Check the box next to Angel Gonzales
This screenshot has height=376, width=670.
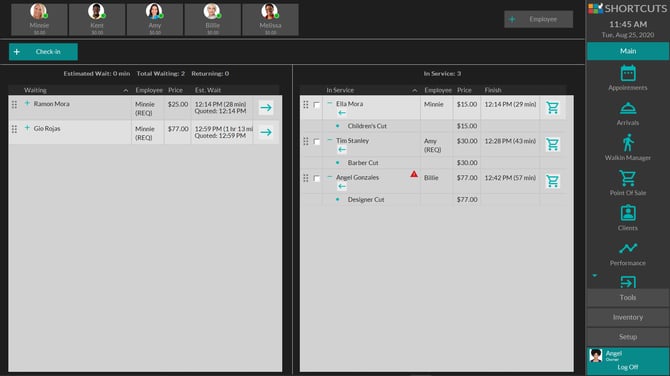pos(317,178)
